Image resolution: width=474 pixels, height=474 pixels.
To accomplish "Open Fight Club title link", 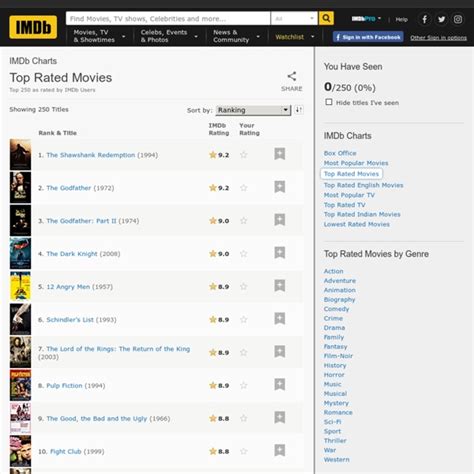I will [x=66, y=451].
